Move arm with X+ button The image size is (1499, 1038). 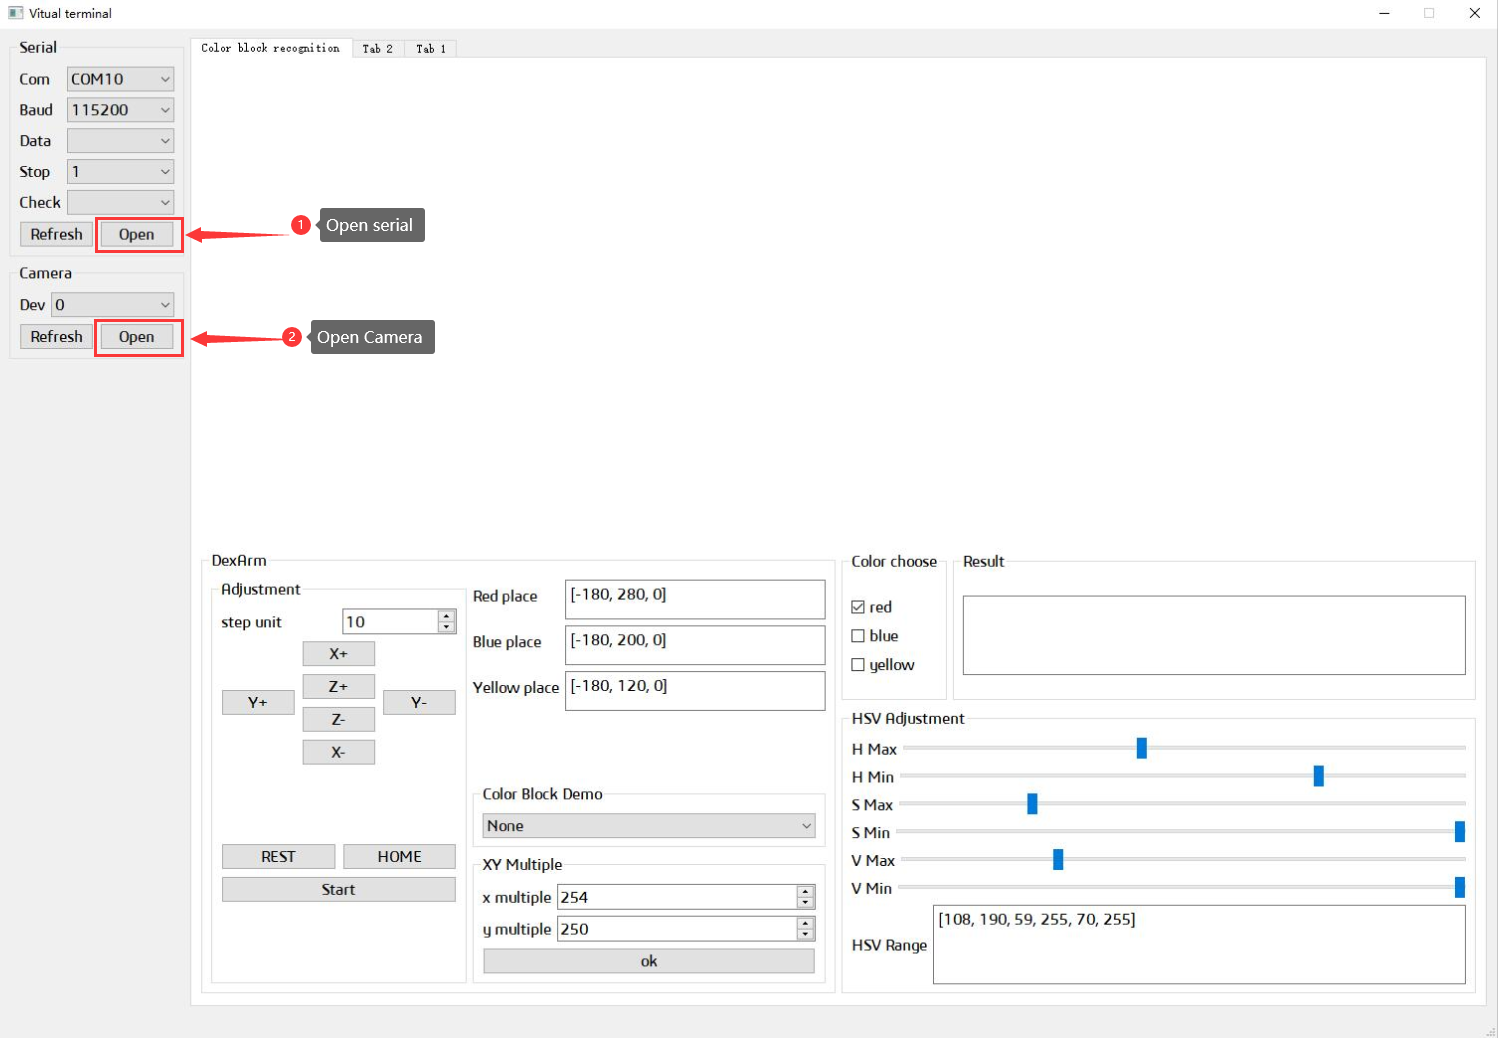tap(339, 654)
